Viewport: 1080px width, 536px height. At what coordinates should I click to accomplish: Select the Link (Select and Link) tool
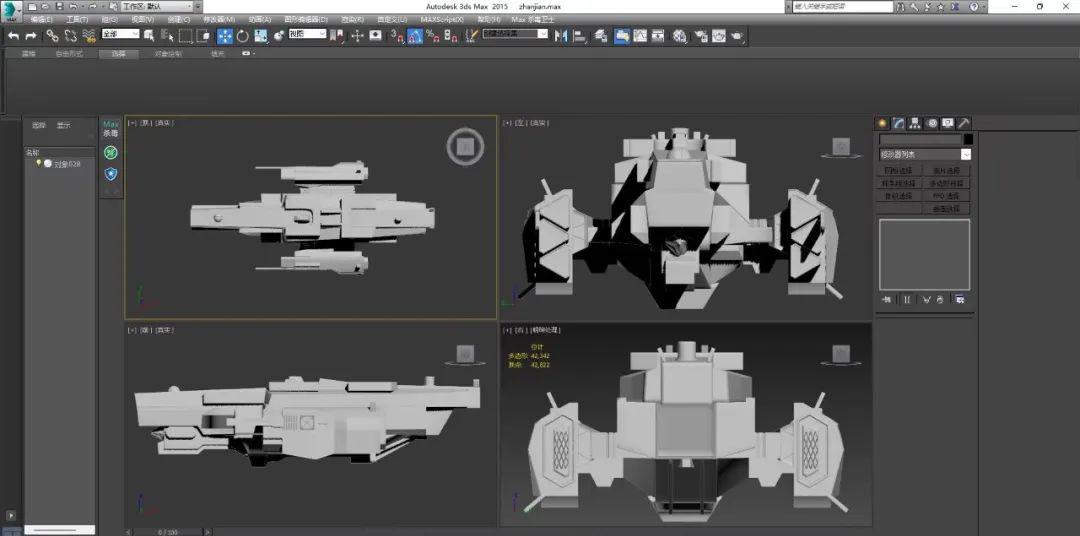pyautogui.click(x=52, y=36)
